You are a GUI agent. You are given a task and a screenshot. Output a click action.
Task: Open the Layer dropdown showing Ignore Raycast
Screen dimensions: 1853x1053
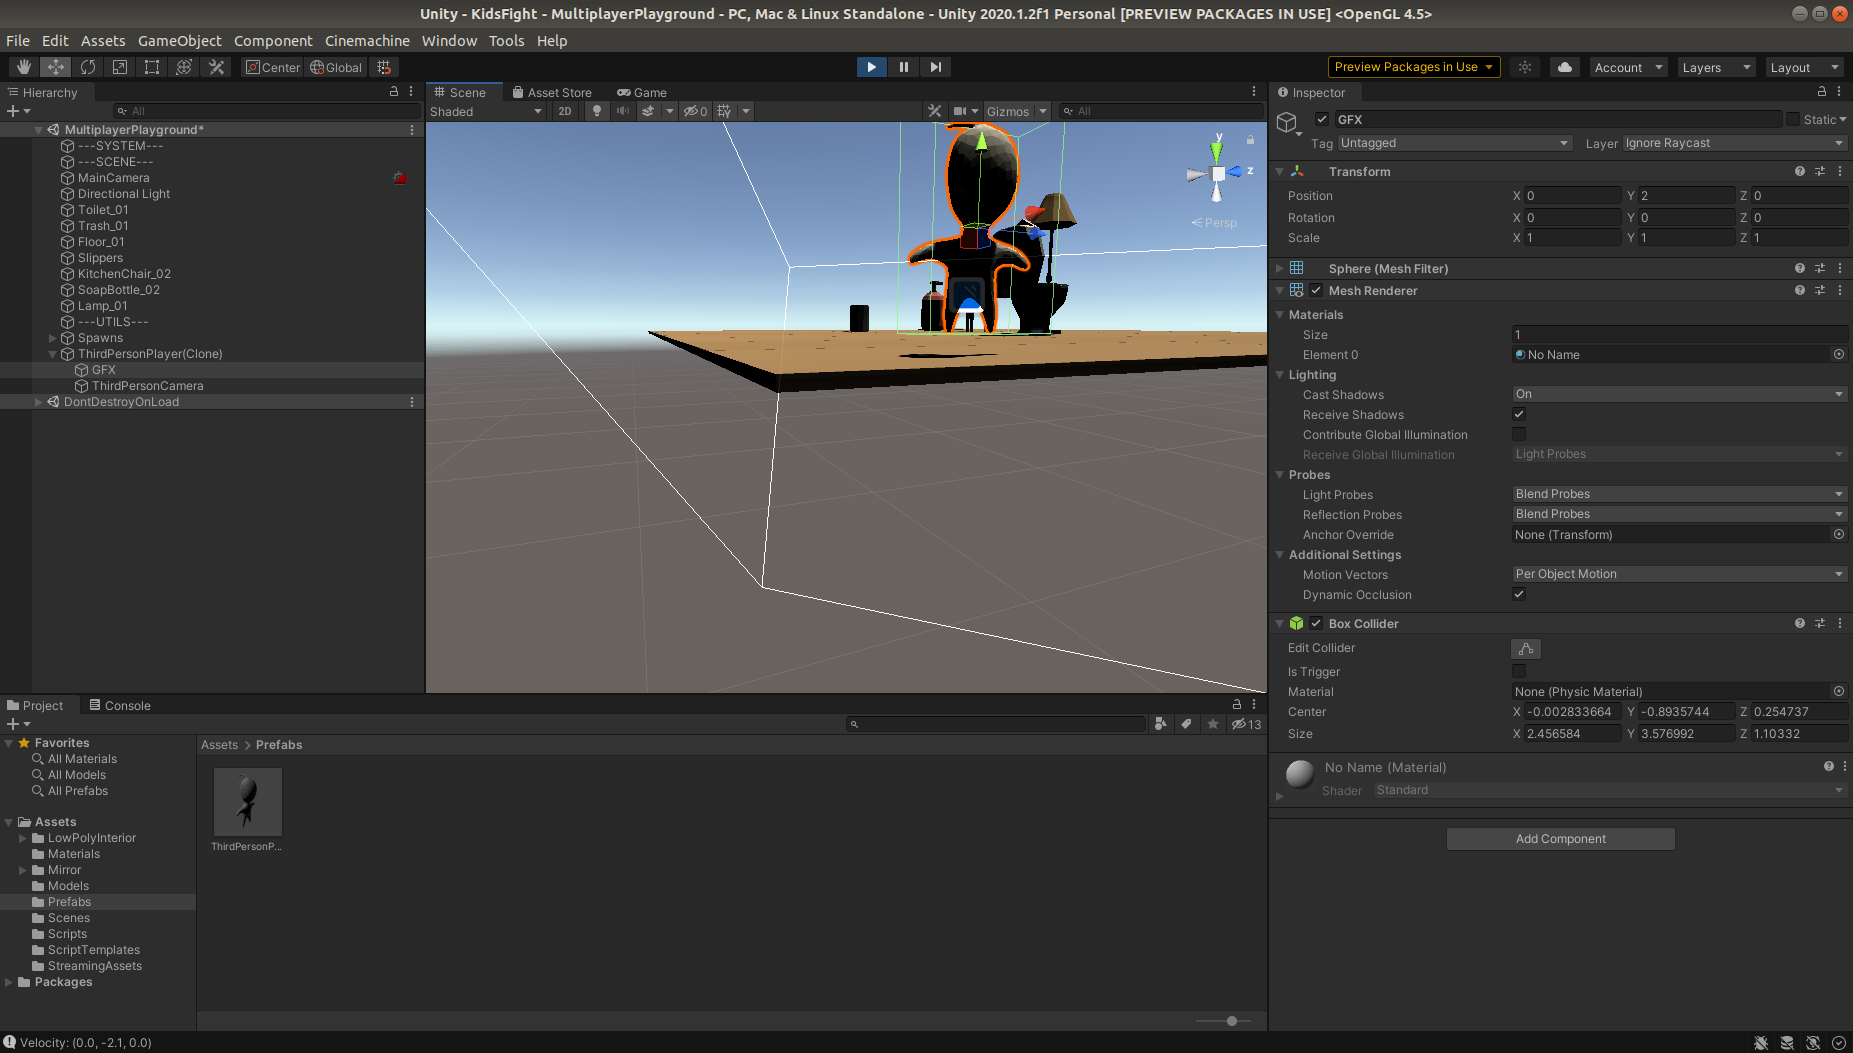[x=1734, y=143]
